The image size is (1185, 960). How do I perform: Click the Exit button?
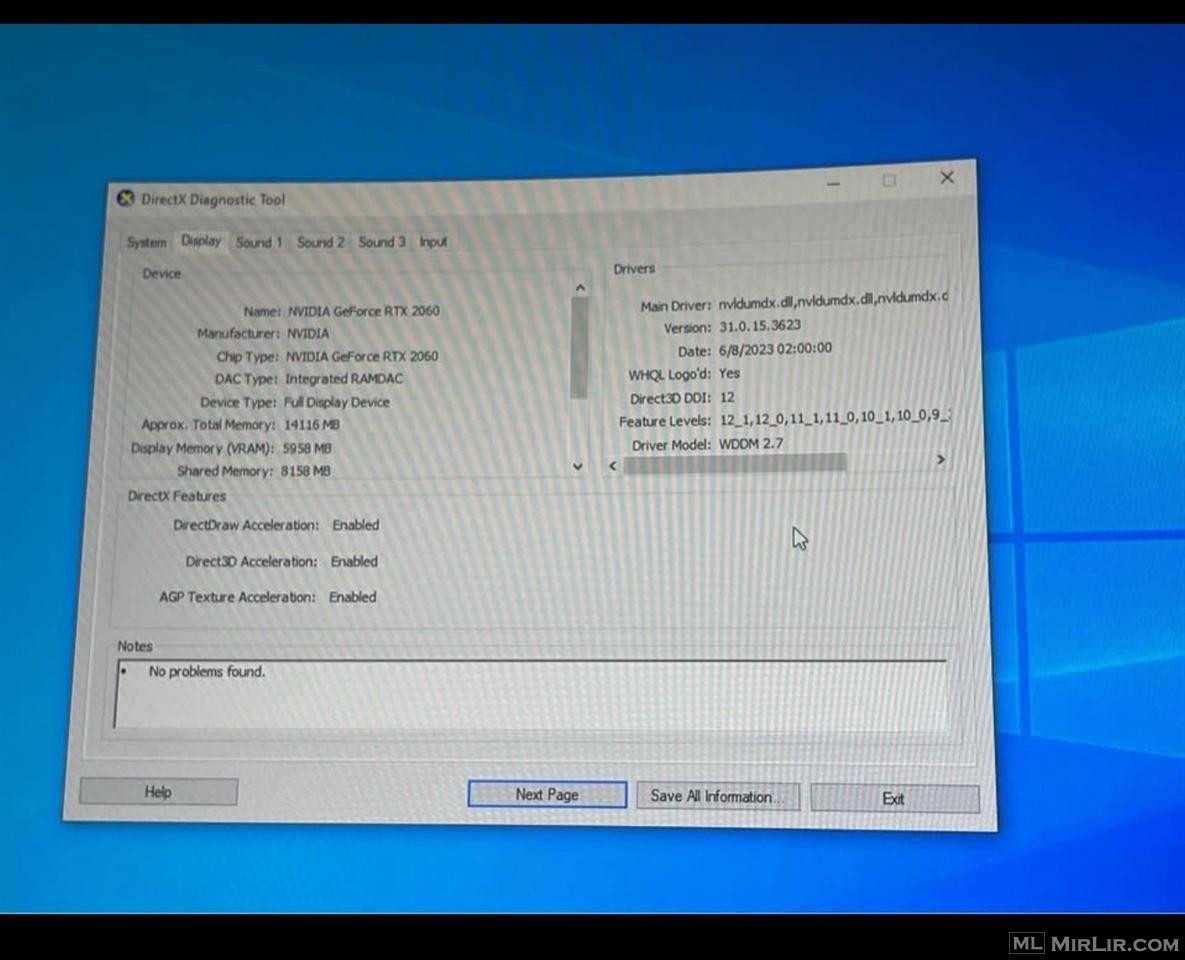point(894,798)
